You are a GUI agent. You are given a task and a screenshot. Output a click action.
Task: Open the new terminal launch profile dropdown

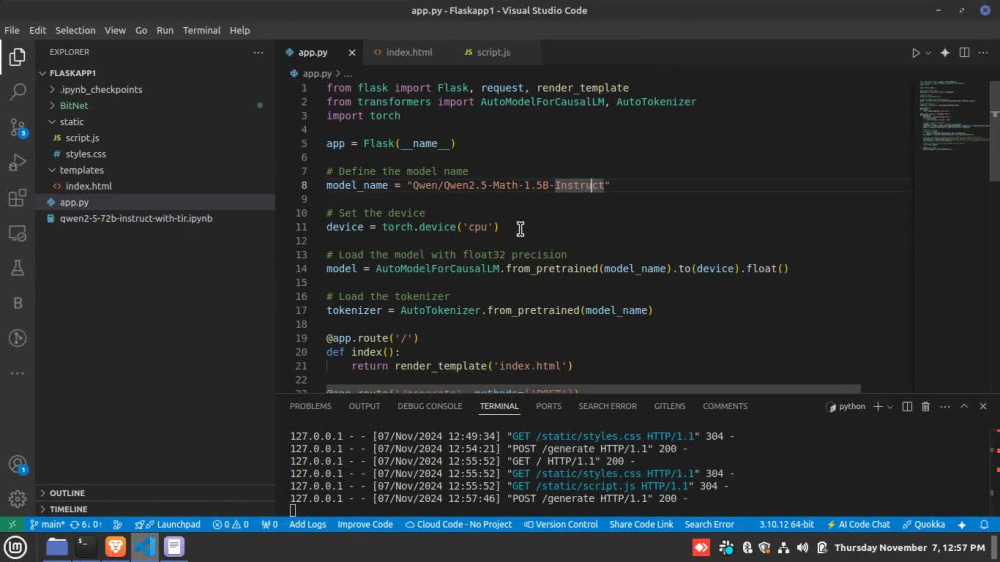[x=890, y=407]
